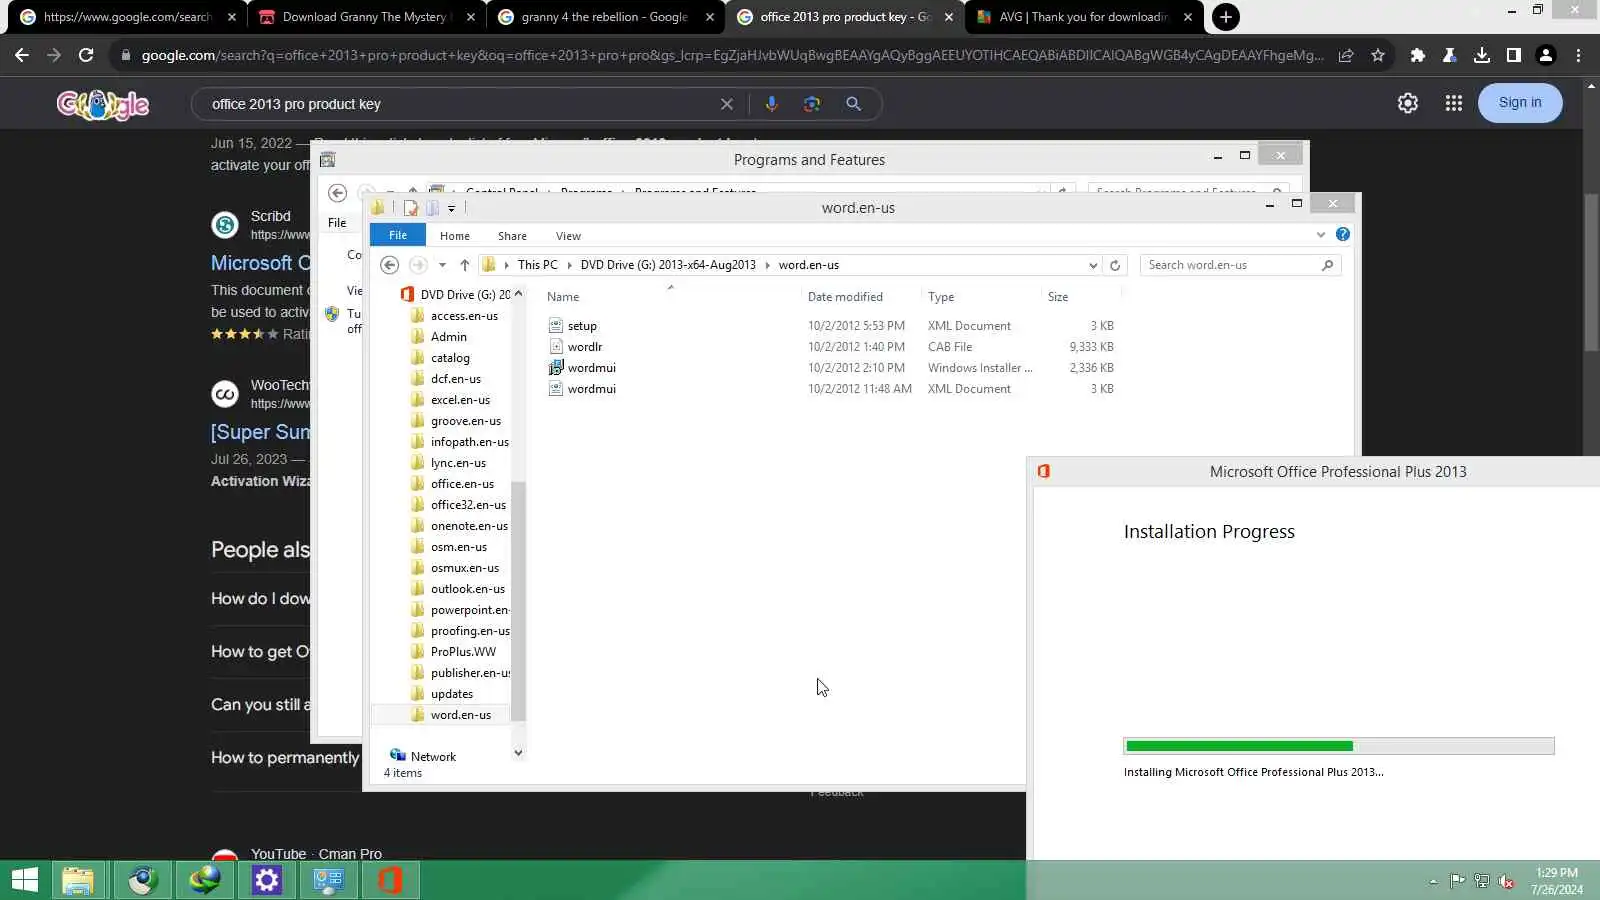Select the excel.en-us folder in tree
1600x900 pixels.
pos(460,400)
